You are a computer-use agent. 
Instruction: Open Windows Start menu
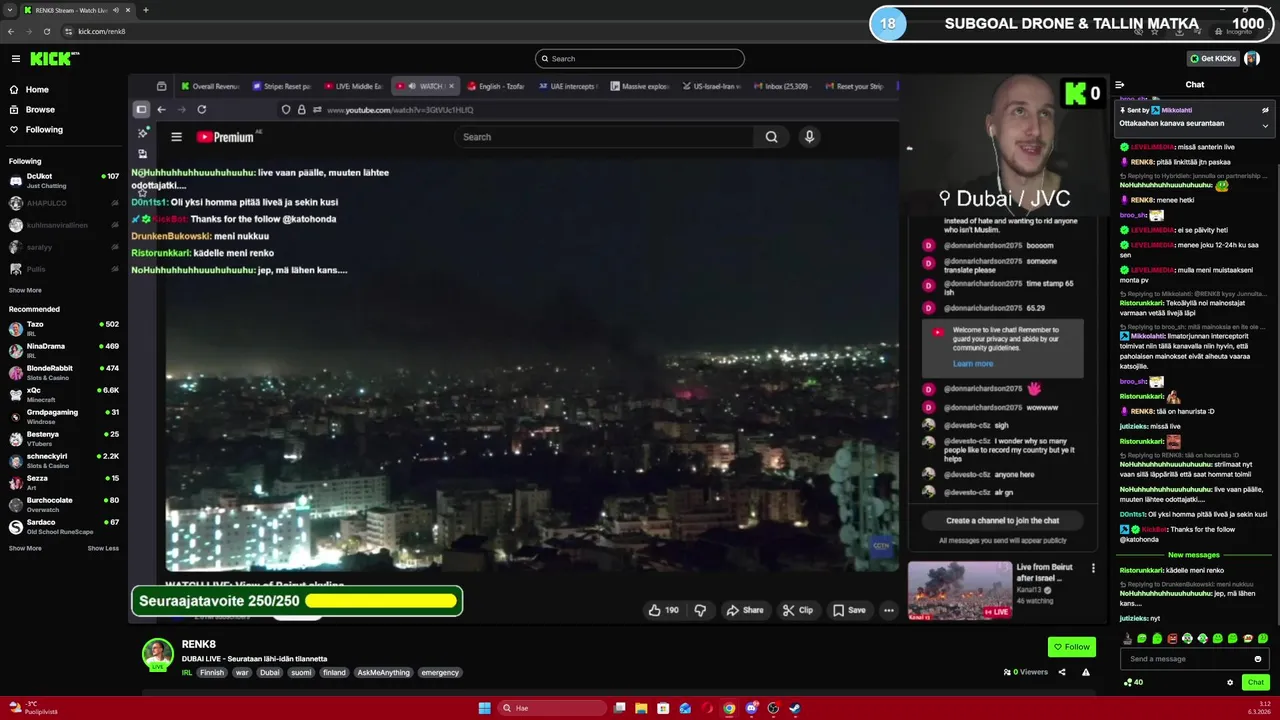[x=485, y=708]
